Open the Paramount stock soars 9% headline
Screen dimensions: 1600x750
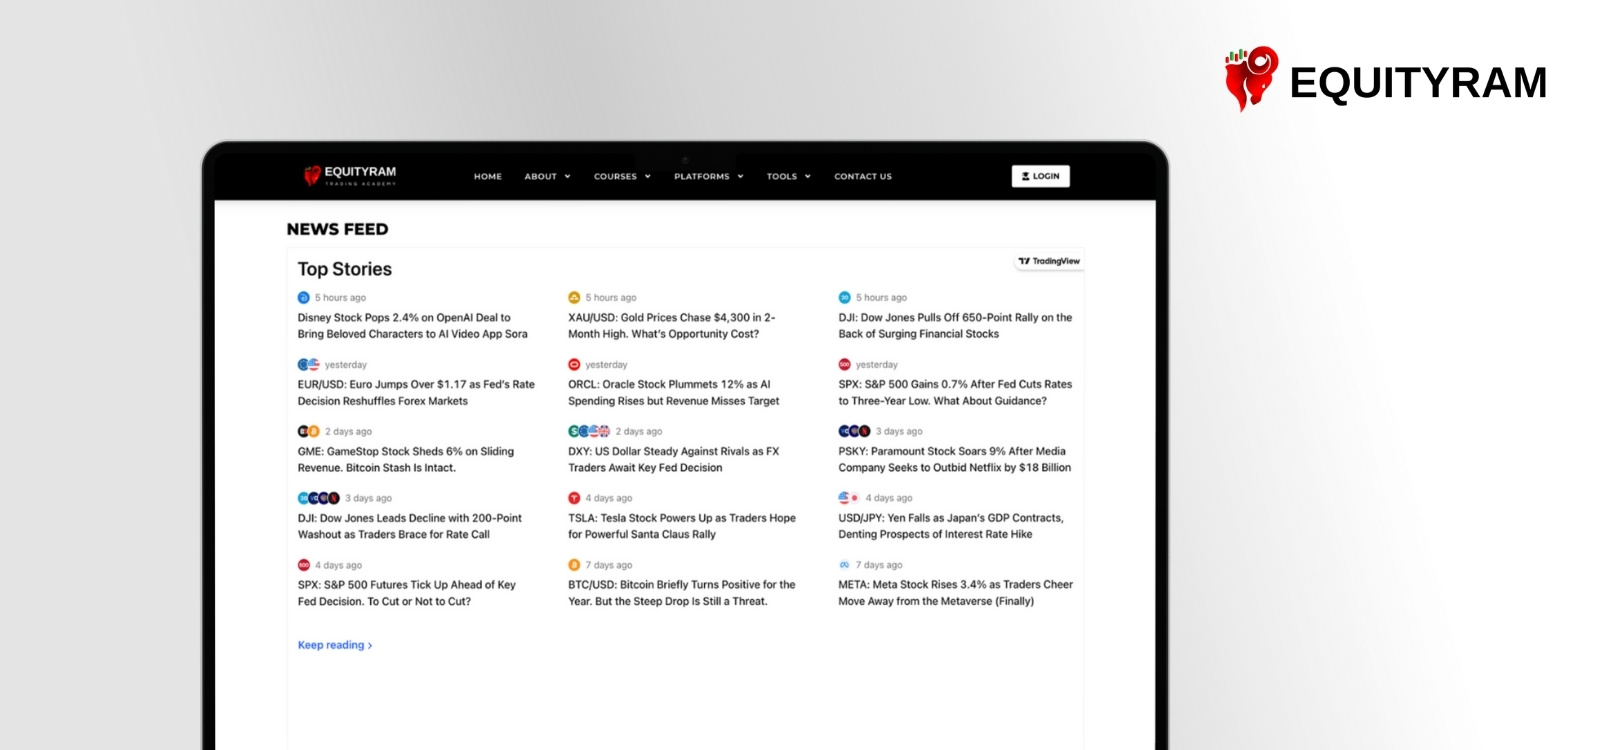coord(954,459)
